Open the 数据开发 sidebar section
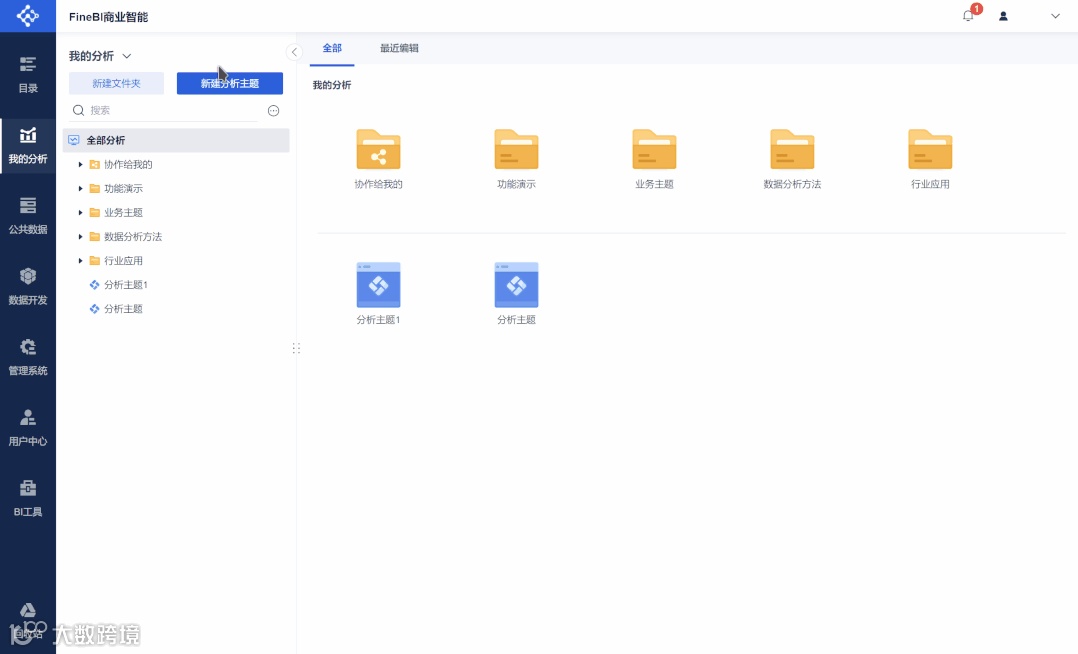The width and height of the screenshot is (1078, 654). coord(28,287)
